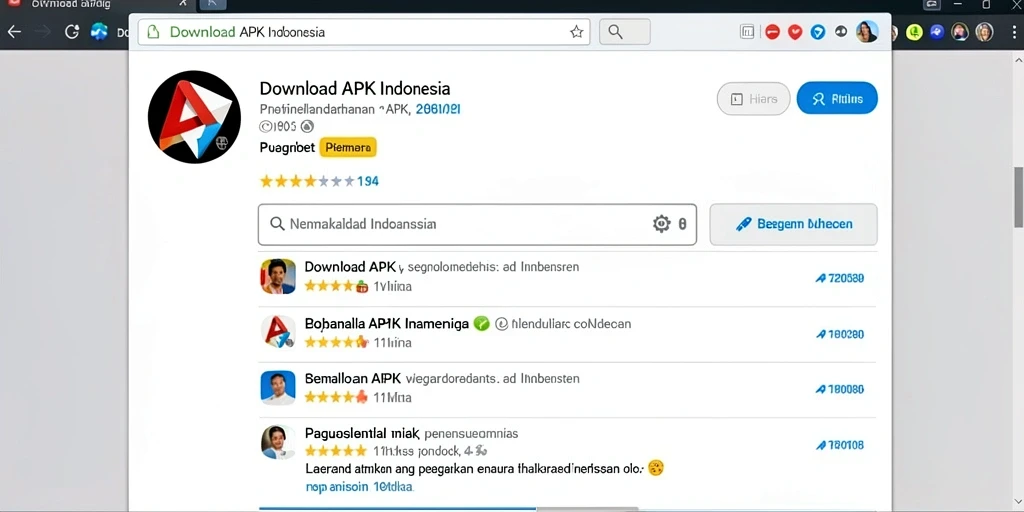Click the red A icon of Bohanalla result
This screenshot has width=1024, height=512.
coord(278,332)
